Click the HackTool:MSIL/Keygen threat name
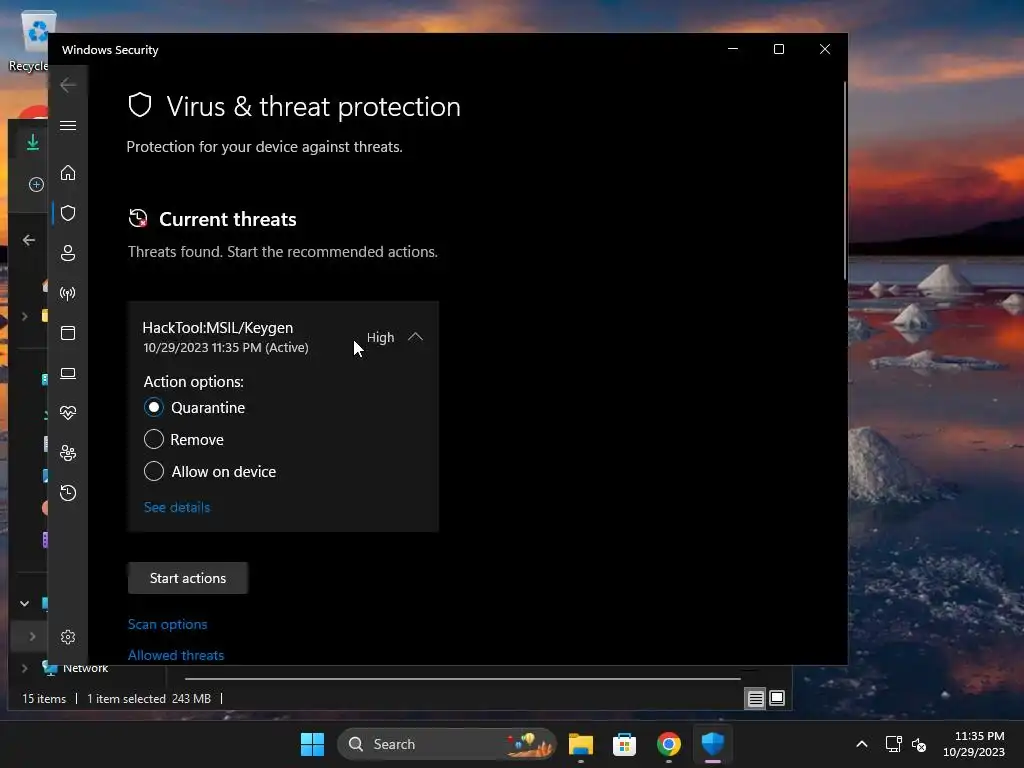 (217, 328)
